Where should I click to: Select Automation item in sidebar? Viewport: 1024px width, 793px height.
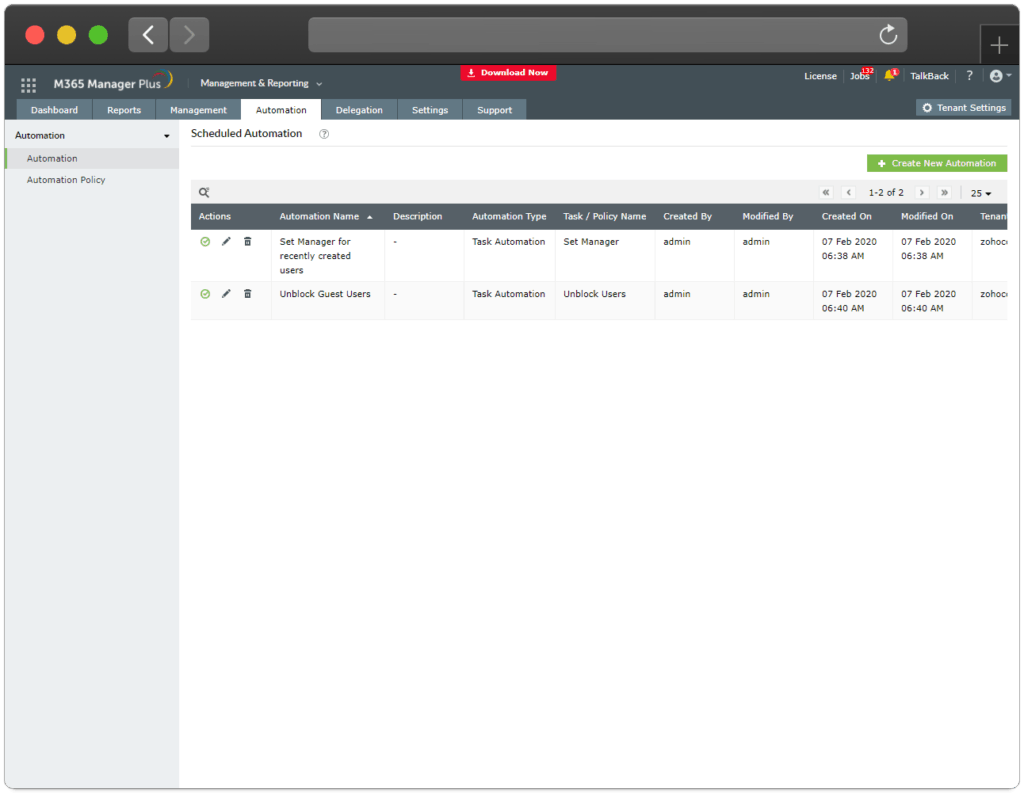click(92, 159)
